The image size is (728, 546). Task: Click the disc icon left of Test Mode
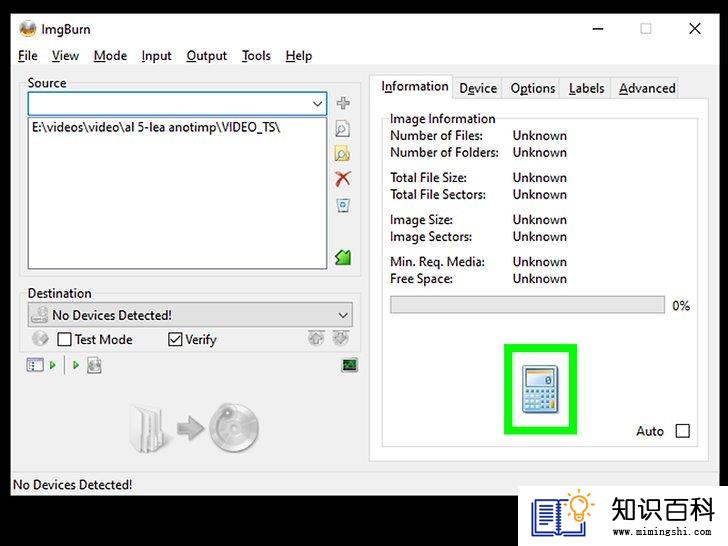coord(40,338)
